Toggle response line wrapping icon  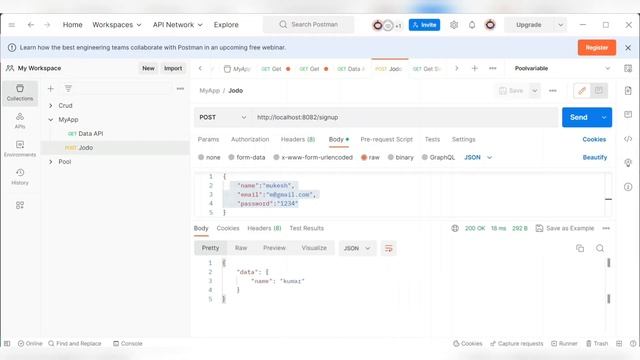click(388, 248)
